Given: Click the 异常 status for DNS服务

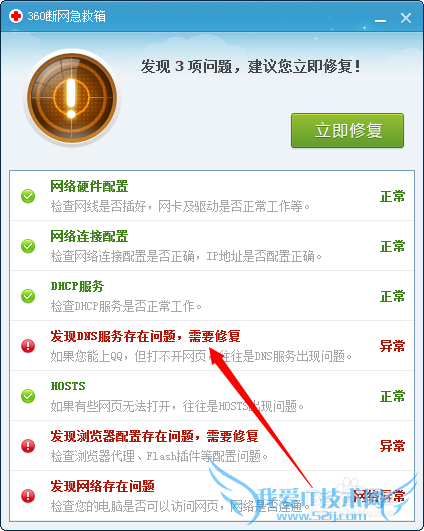Looking at the screenshot, I should click(x=393, y=346).
